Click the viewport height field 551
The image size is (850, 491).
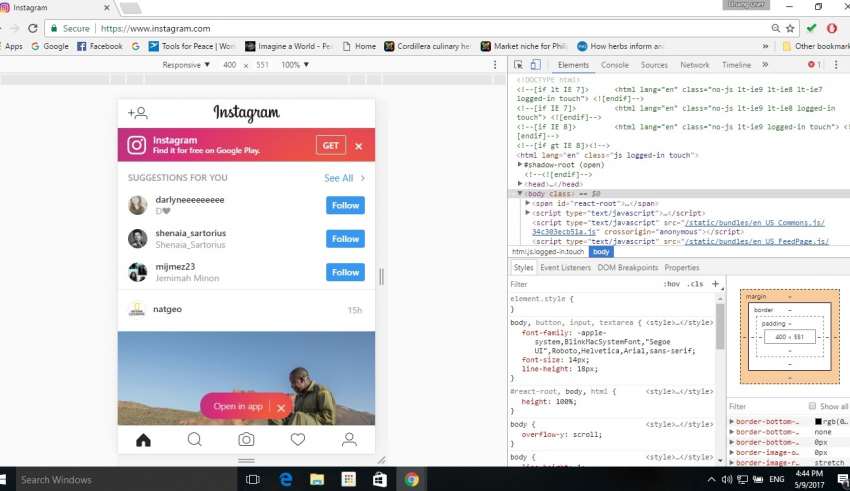pyautogui.click(x=262, y=64)
